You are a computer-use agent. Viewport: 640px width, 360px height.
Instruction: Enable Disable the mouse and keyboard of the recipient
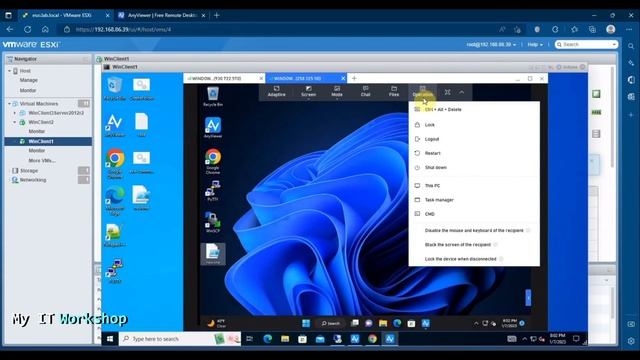(474, 231)
